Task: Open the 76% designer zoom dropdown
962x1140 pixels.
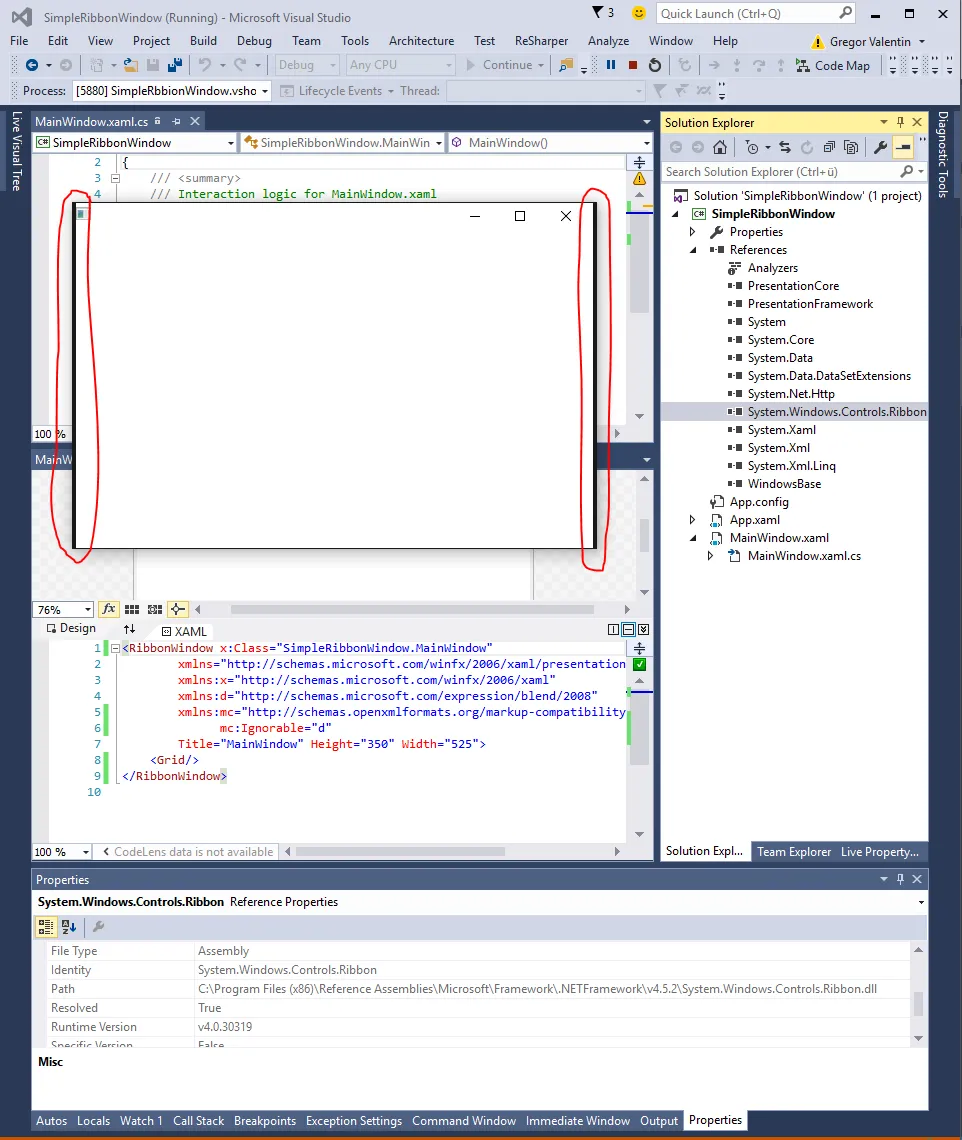Action: (63, 609)
